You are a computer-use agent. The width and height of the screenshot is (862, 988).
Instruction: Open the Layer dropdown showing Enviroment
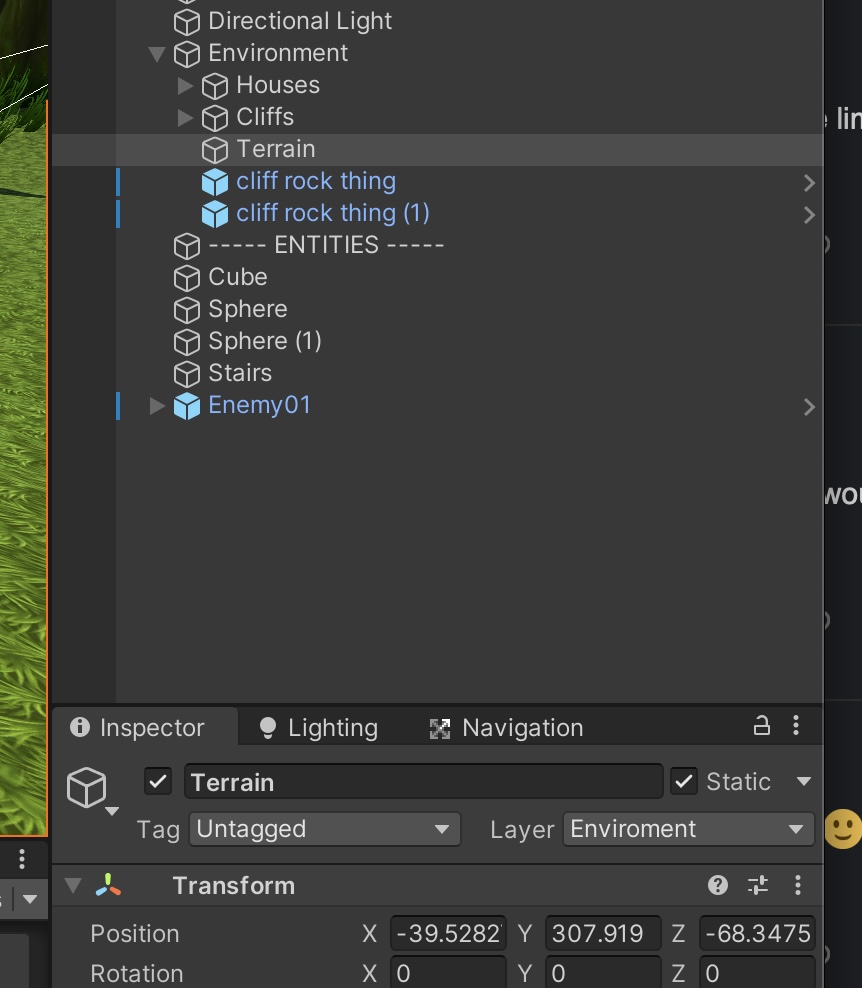click(687, 829)
